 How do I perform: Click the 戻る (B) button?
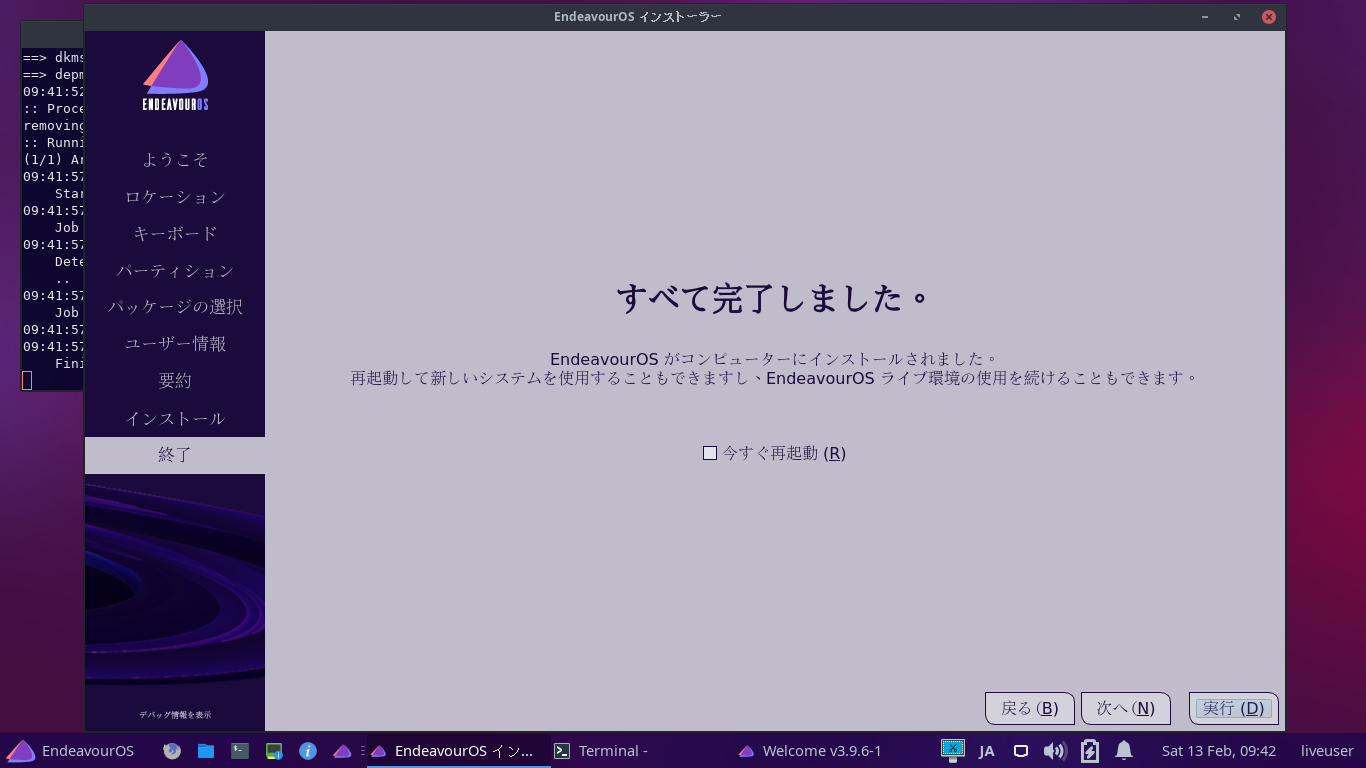click(x=1029, y=708)
